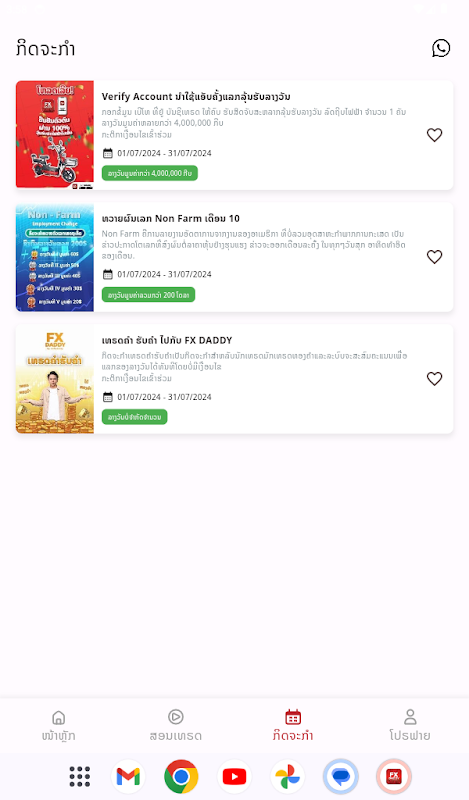Viewport: 469px width, 800px height.
Task: Select the Verify Account activity title
Action: pos(196,96)
